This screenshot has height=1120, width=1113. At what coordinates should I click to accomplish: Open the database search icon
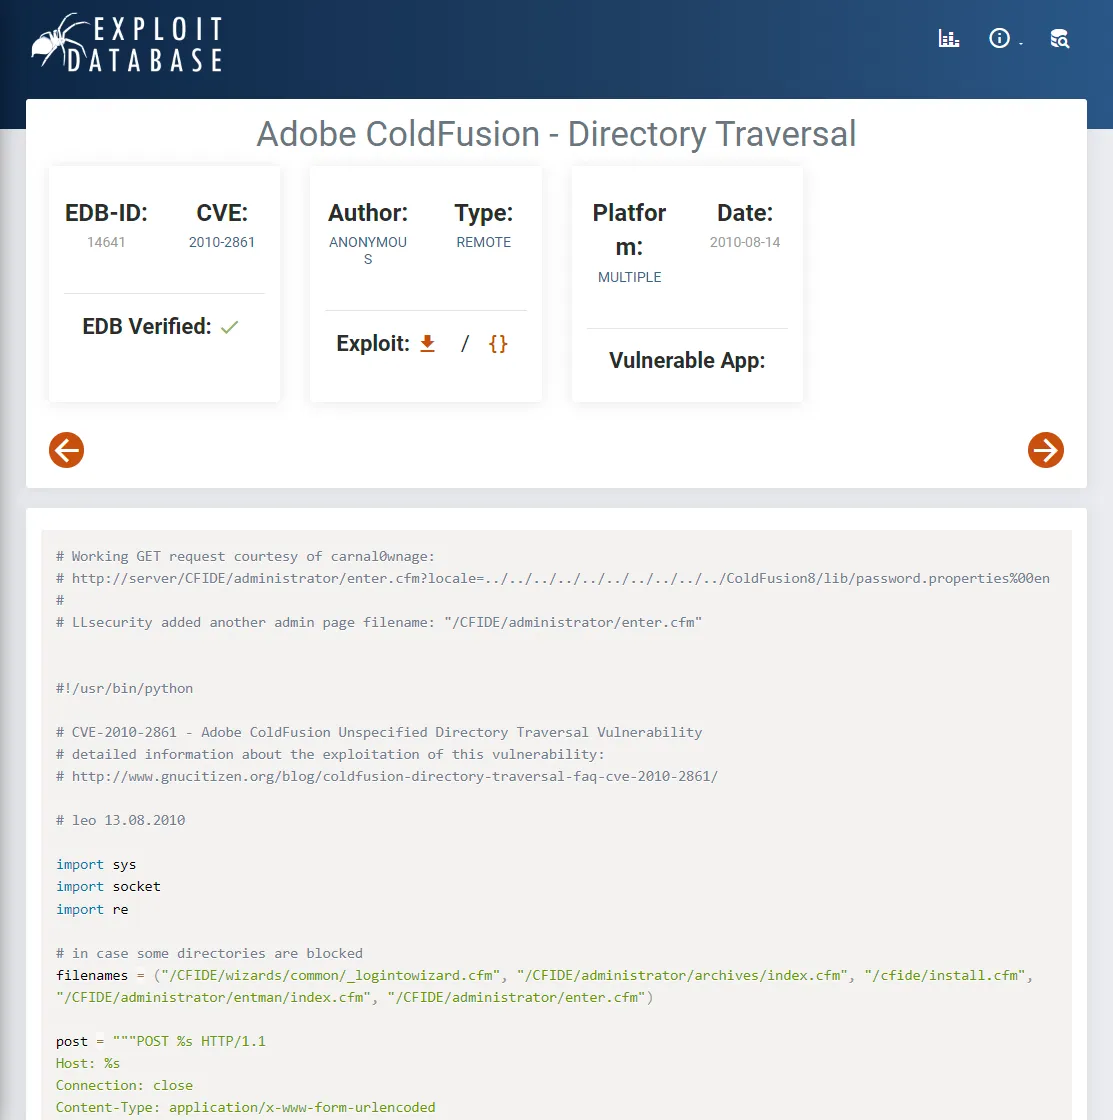(1059, 39)
